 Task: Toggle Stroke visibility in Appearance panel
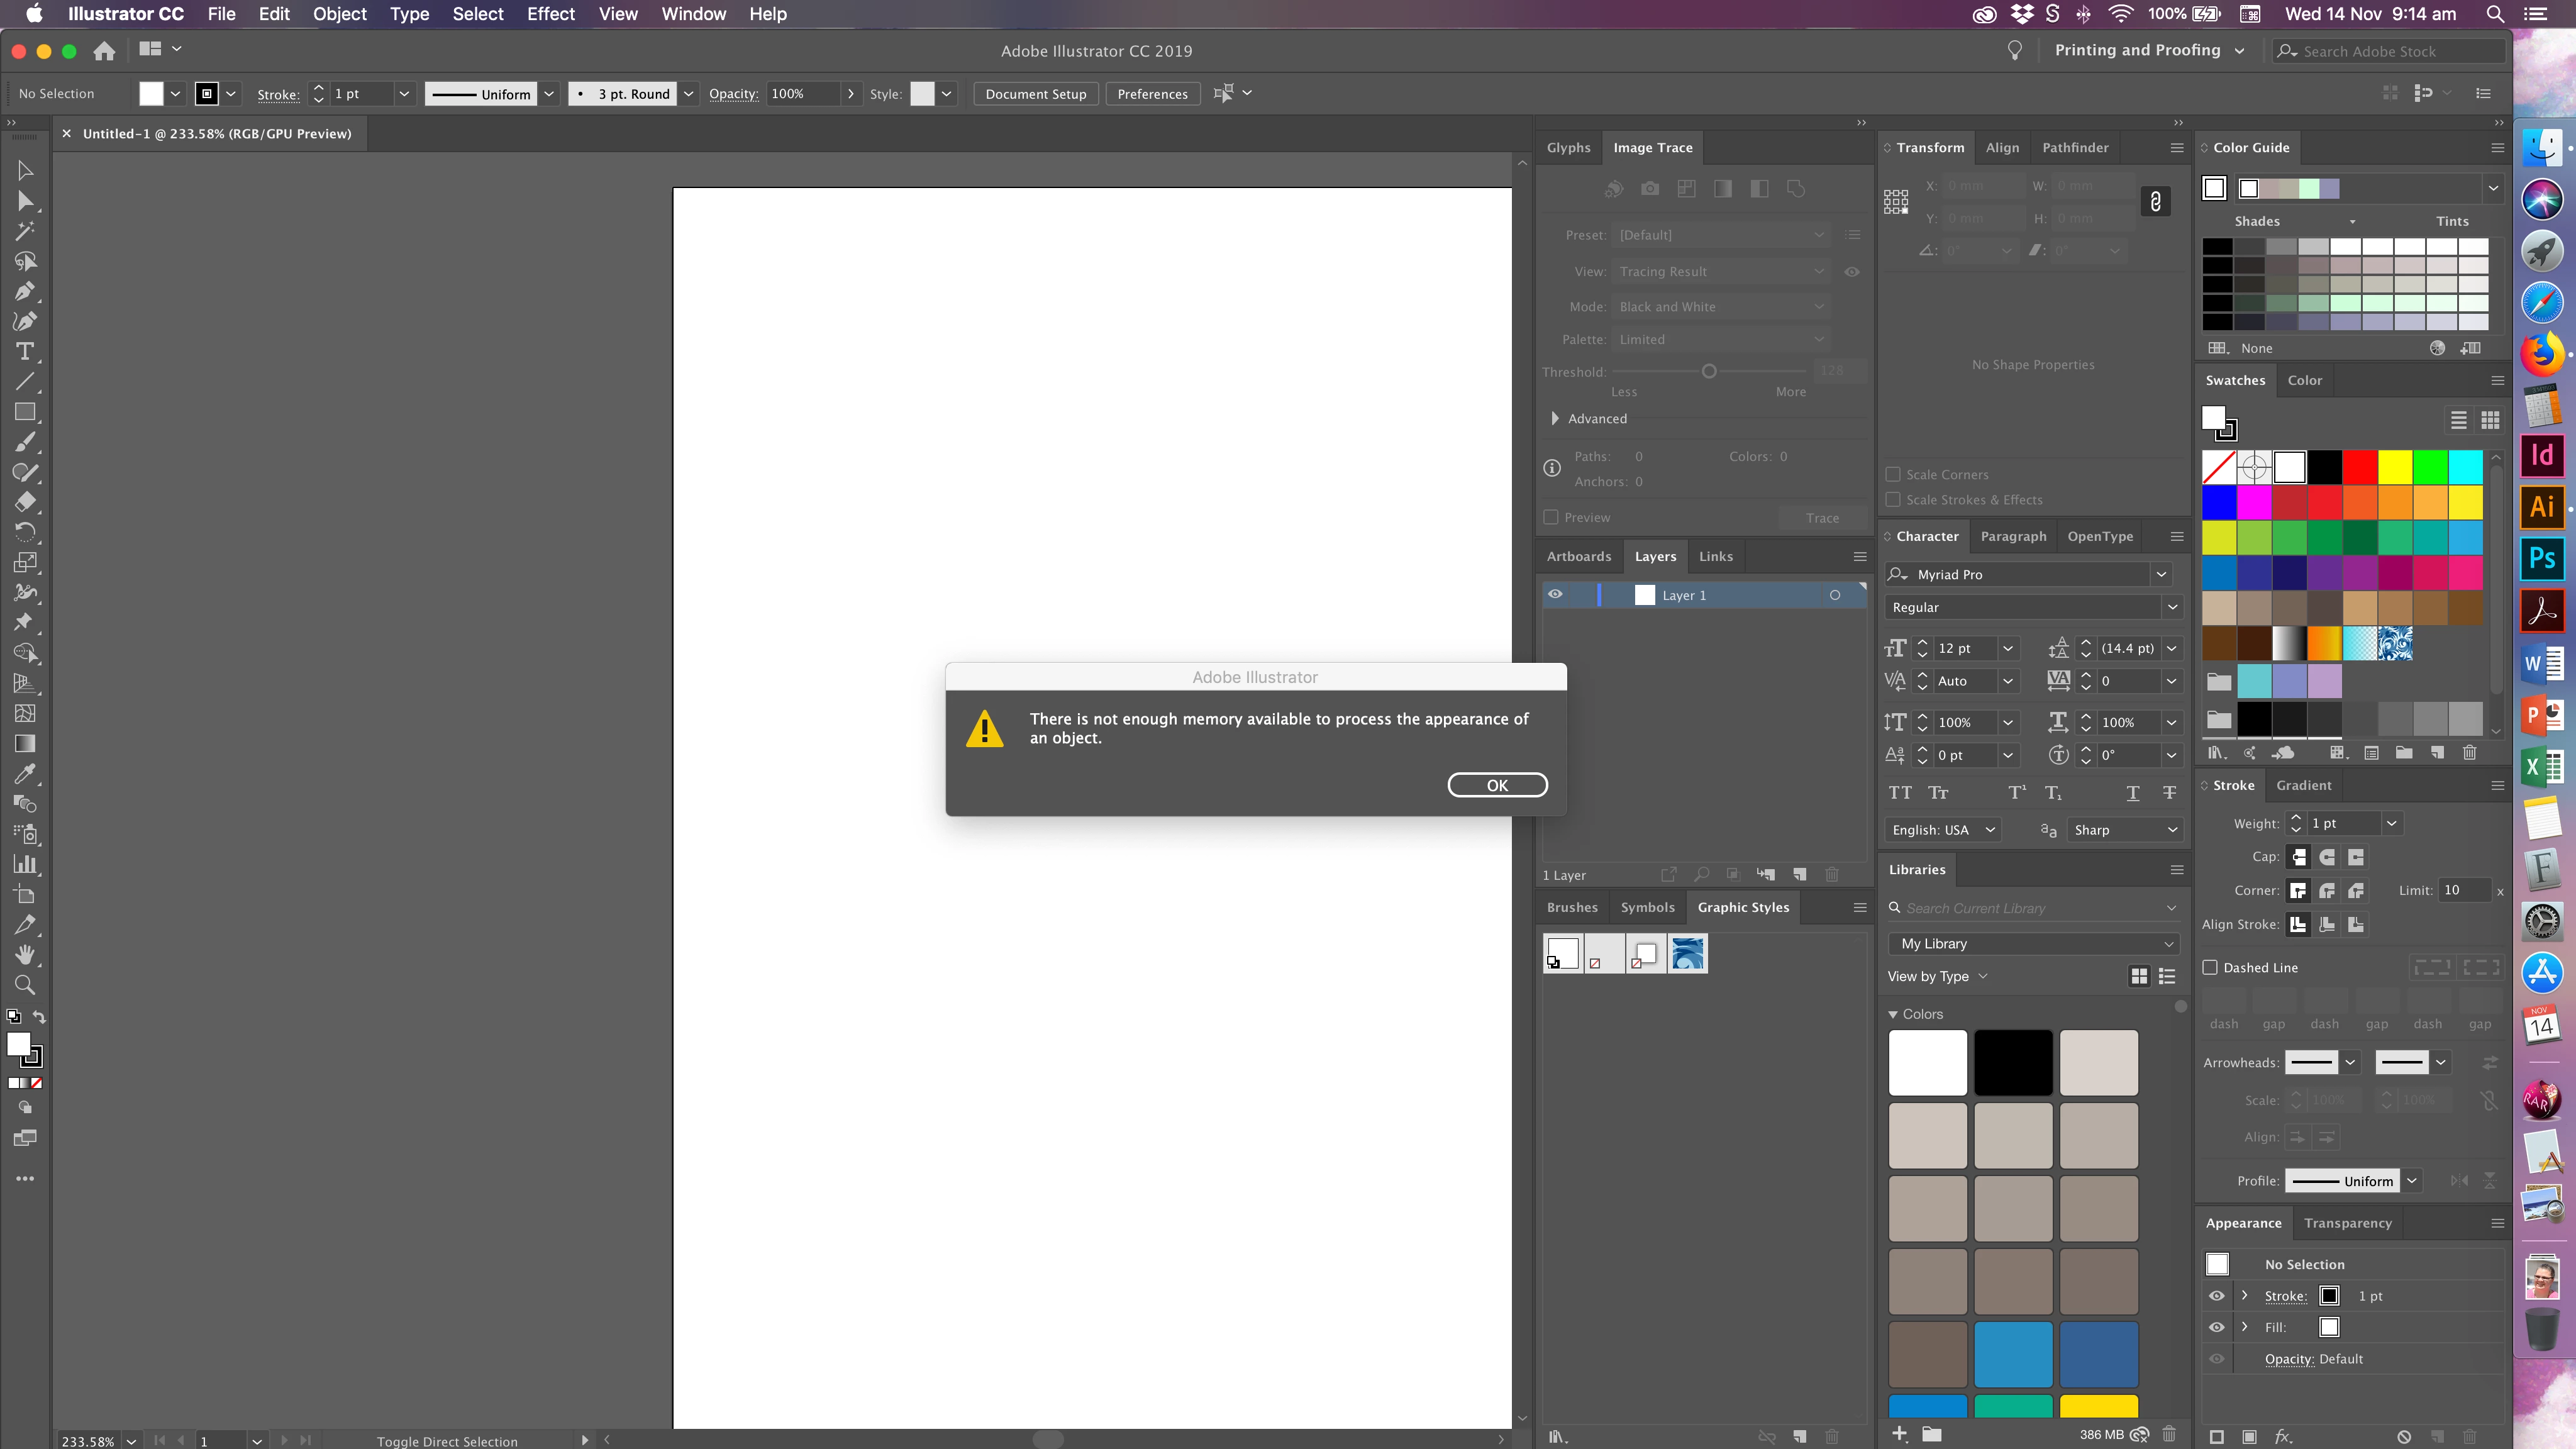[2217, 1296]
